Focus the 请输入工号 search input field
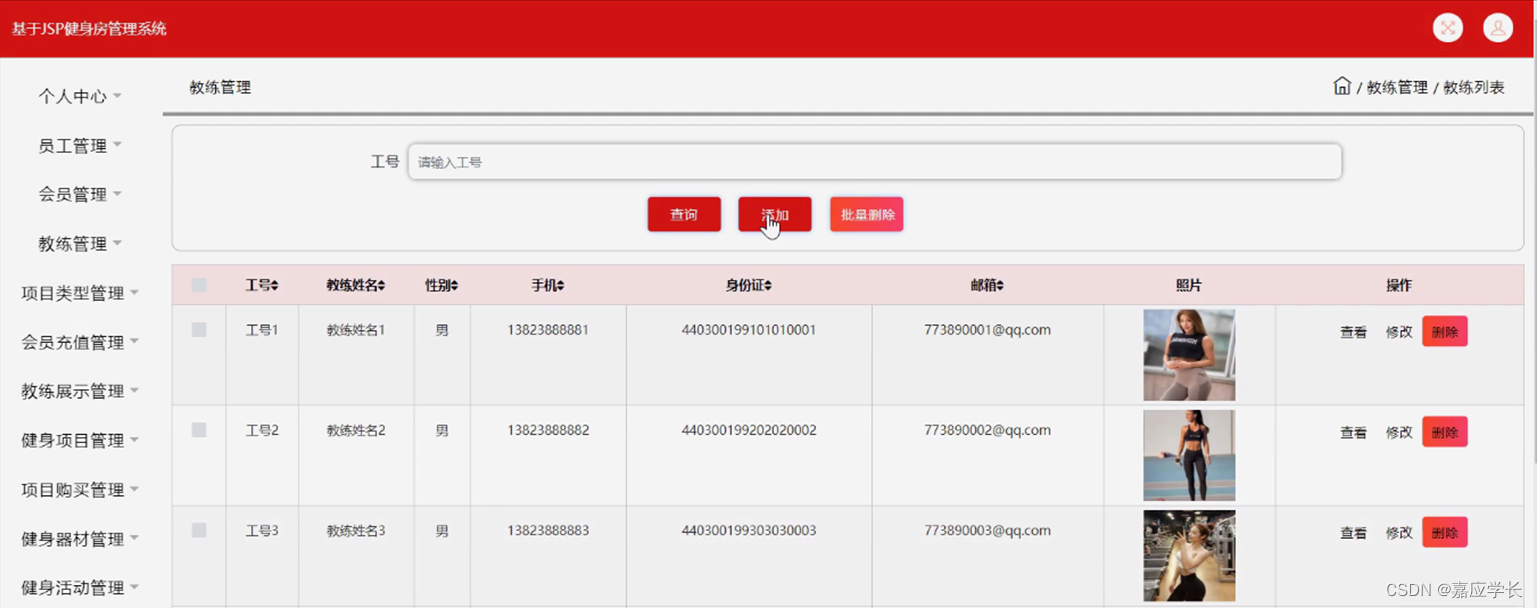Viewport: 1538px width, 608px height. point(875,162)
